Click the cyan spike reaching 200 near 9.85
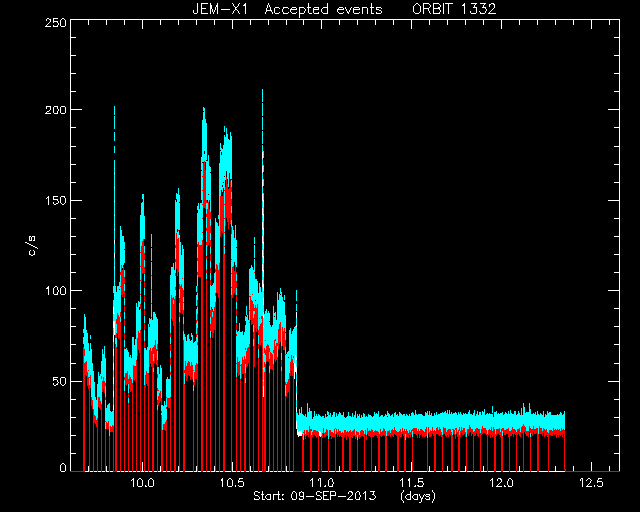Viewport: 640px width, 512px height. point(114,163)
